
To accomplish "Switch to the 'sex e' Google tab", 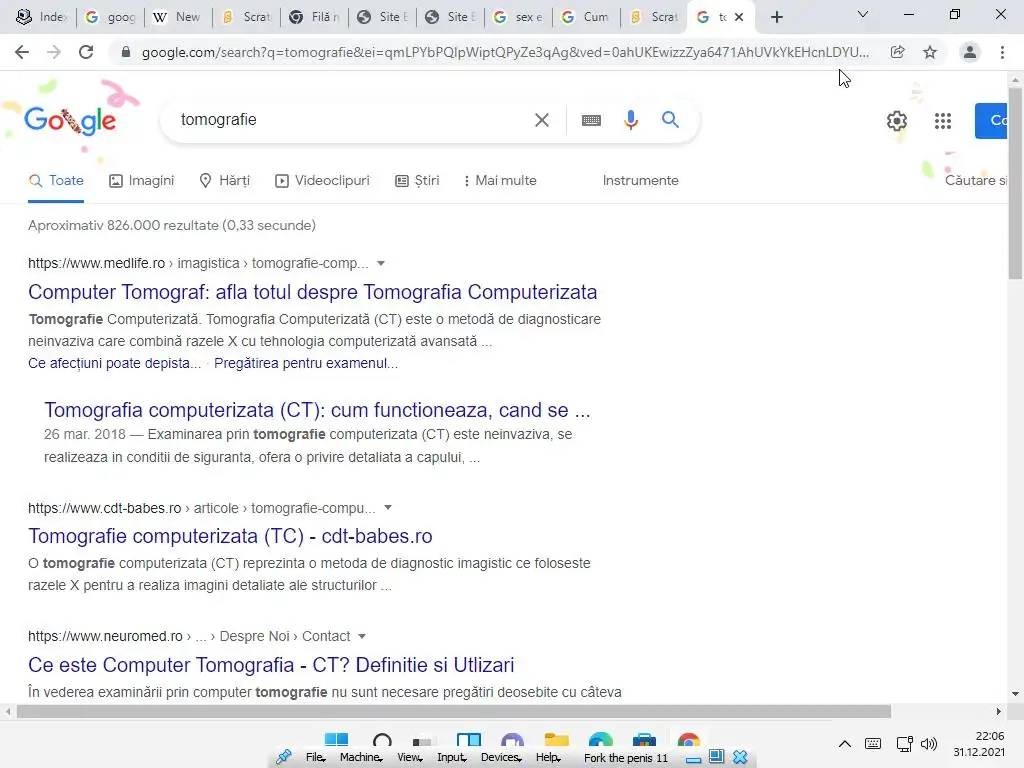I will point(519,17).
